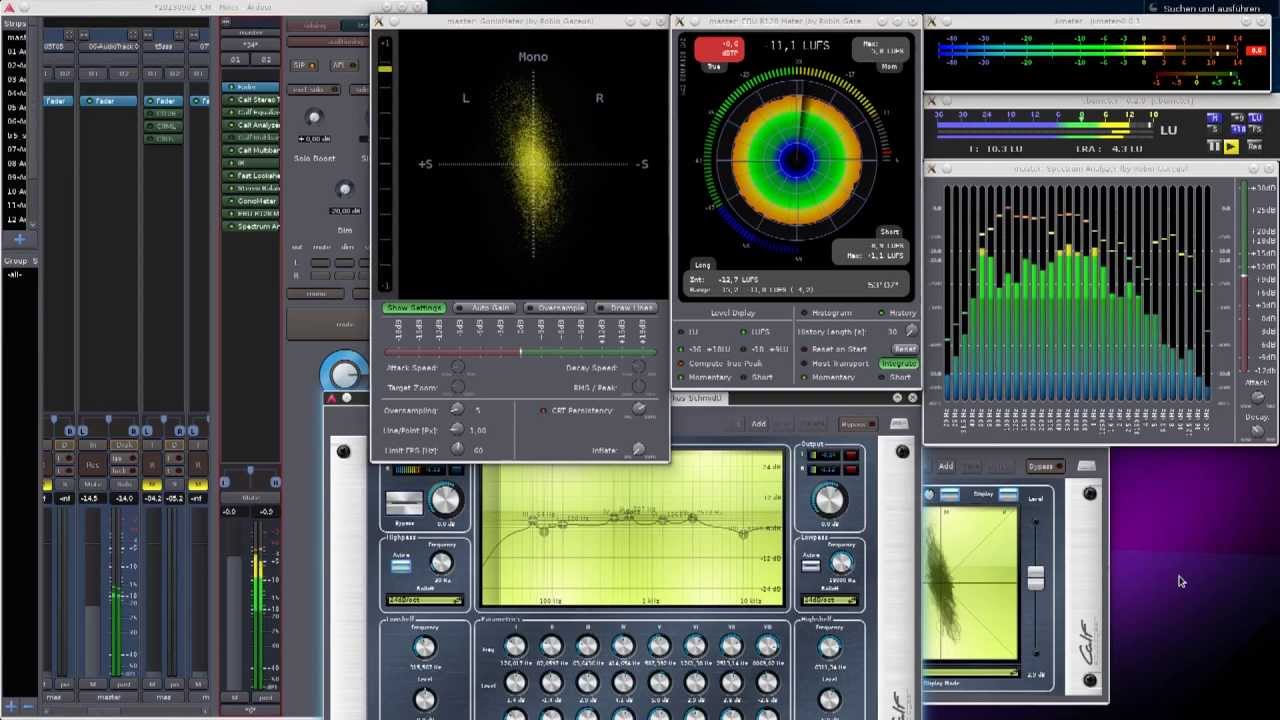Select the LU radio option
The width and height of the screenshot is (1280, 720).
tap(689, 332)
